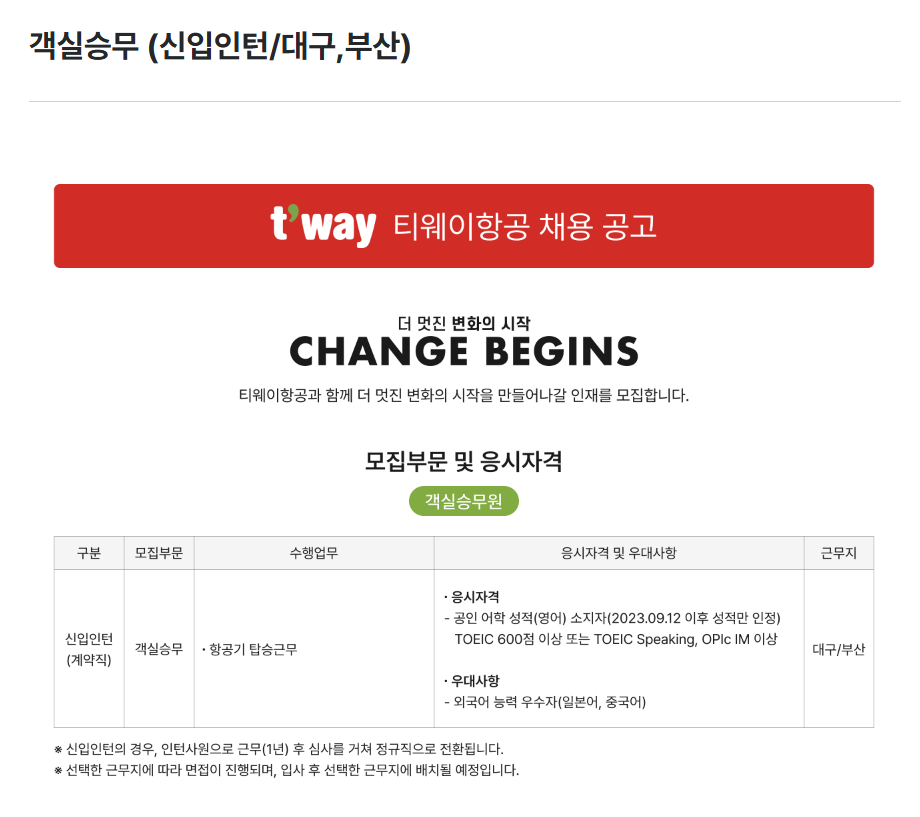
Task: Click the 외국어 능력 우수자 preference line
Action: point(545,702)
